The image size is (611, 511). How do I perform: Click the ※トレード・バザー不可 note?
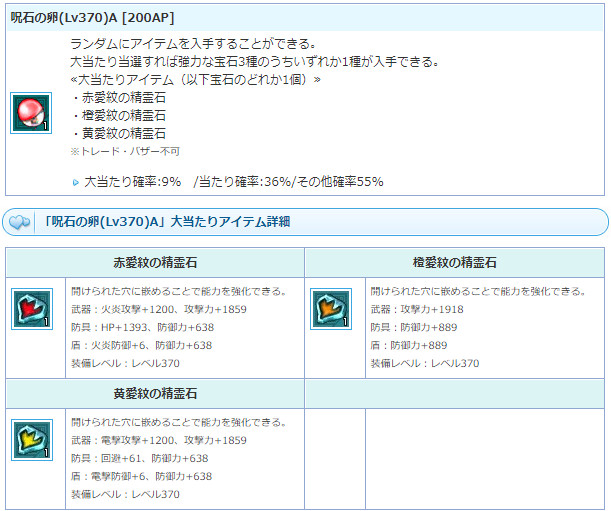123,151
